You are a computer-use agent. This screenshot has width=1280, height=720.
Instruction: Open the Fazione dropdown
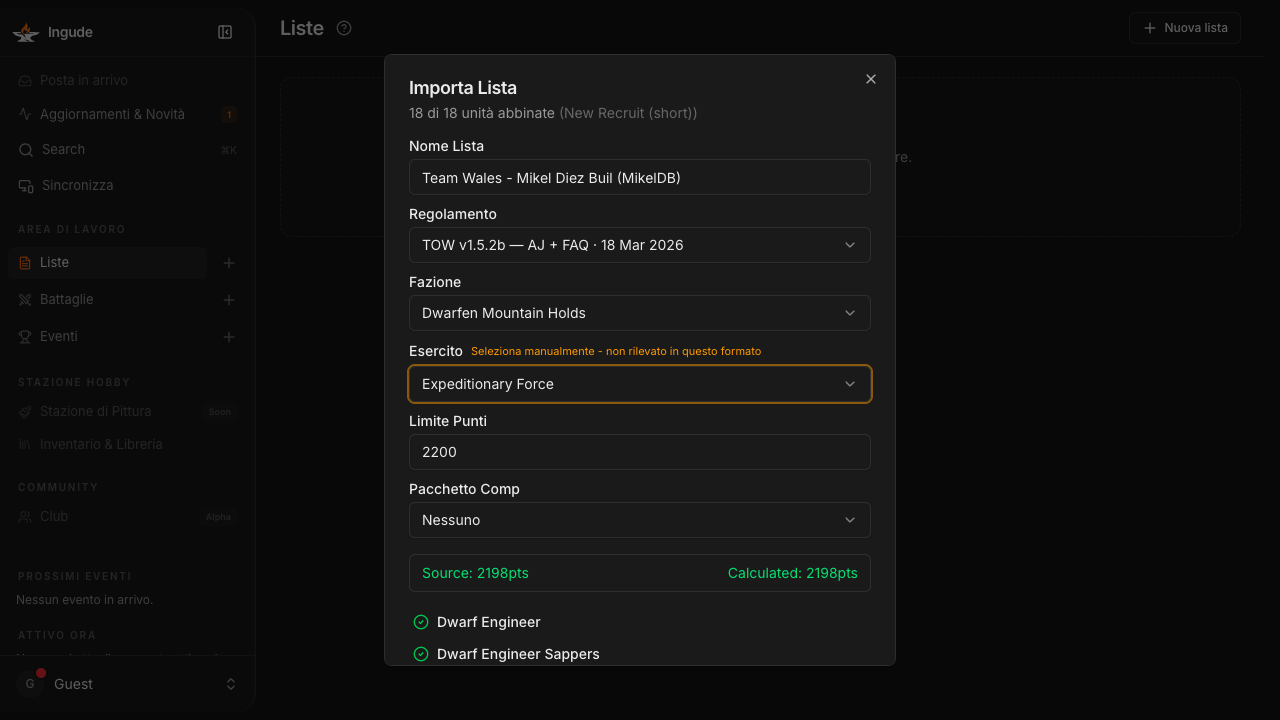pyautogui.click(x=640, y=313)
